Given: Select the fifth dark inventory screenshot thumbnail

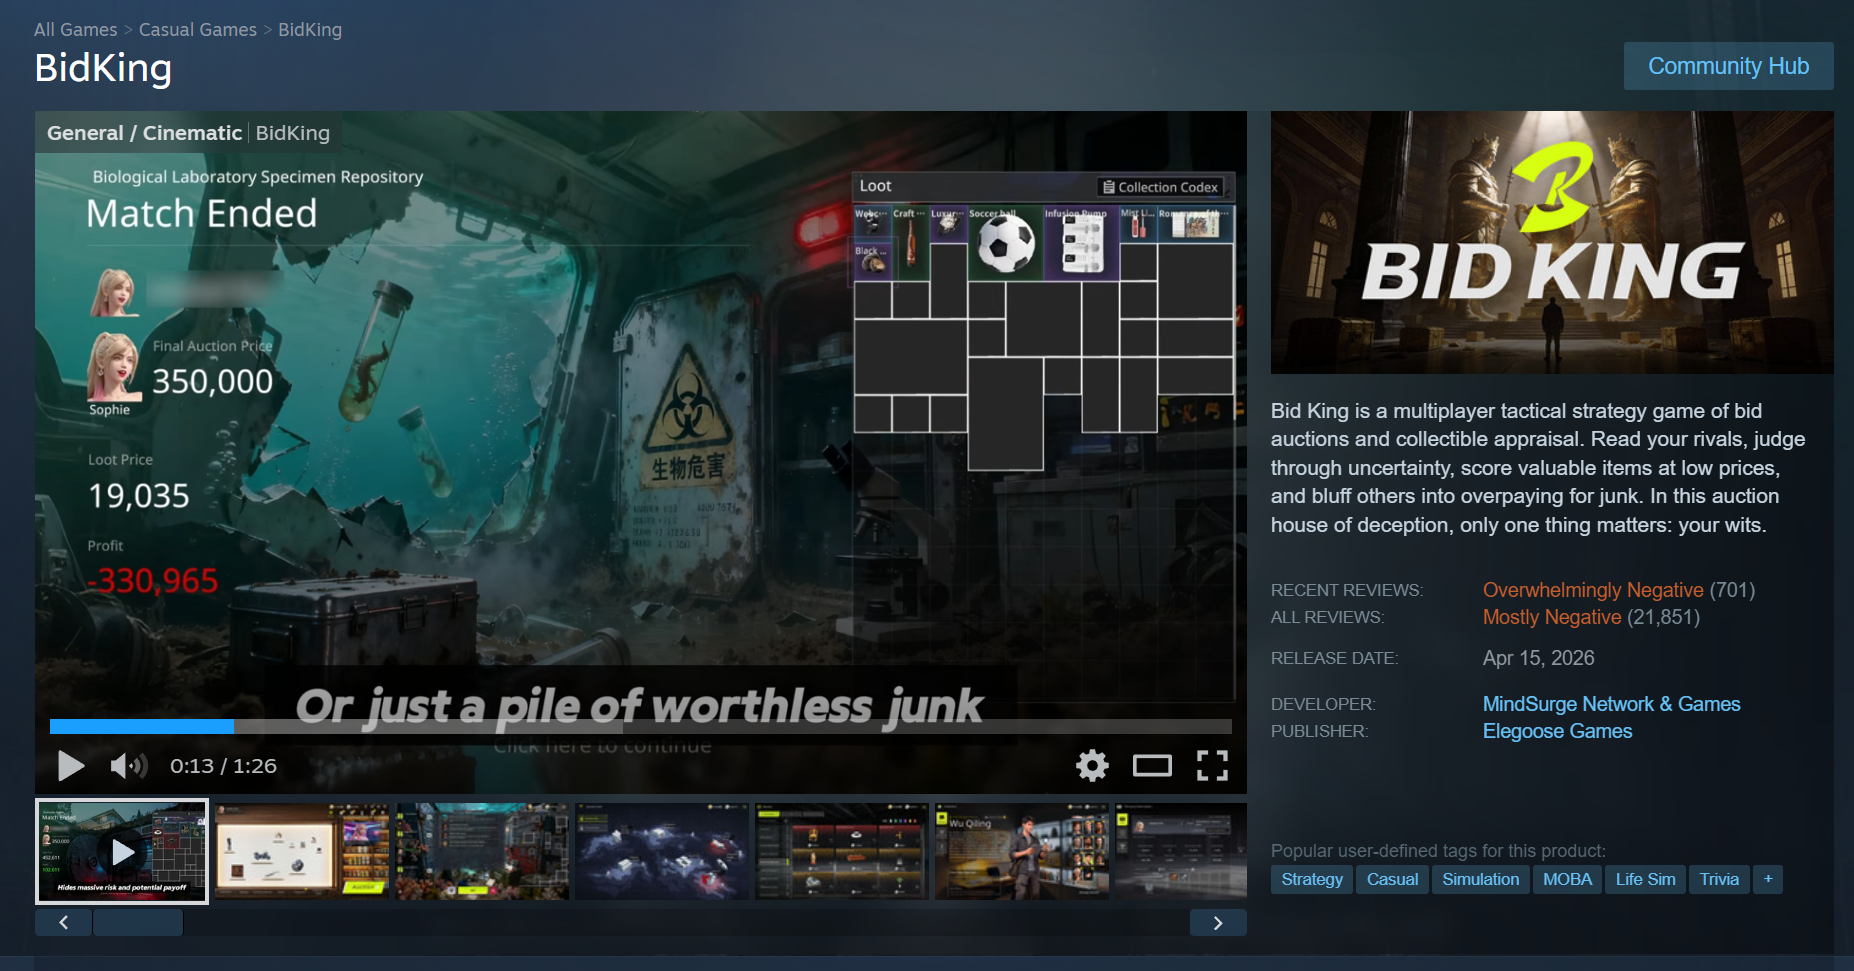Looking at the screenshot, I should [x=842, y=851].
